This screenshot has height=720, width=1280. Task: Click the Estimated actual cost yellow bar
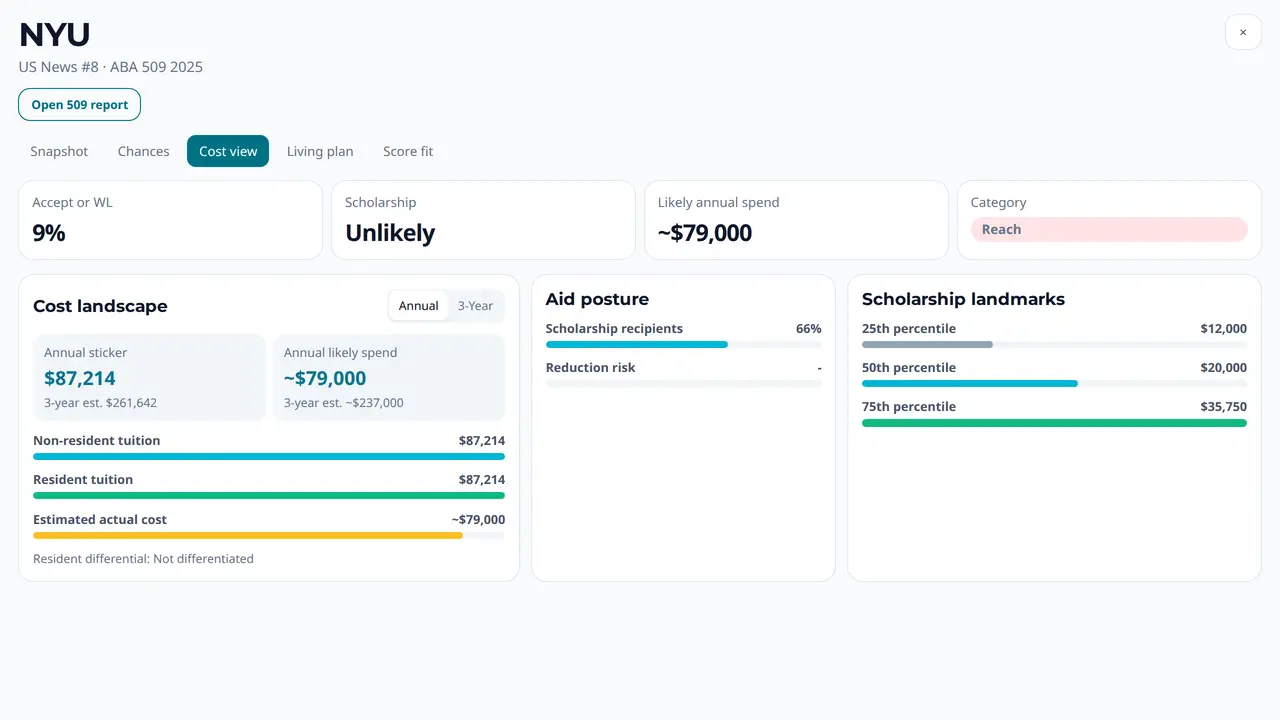point(248,535)
